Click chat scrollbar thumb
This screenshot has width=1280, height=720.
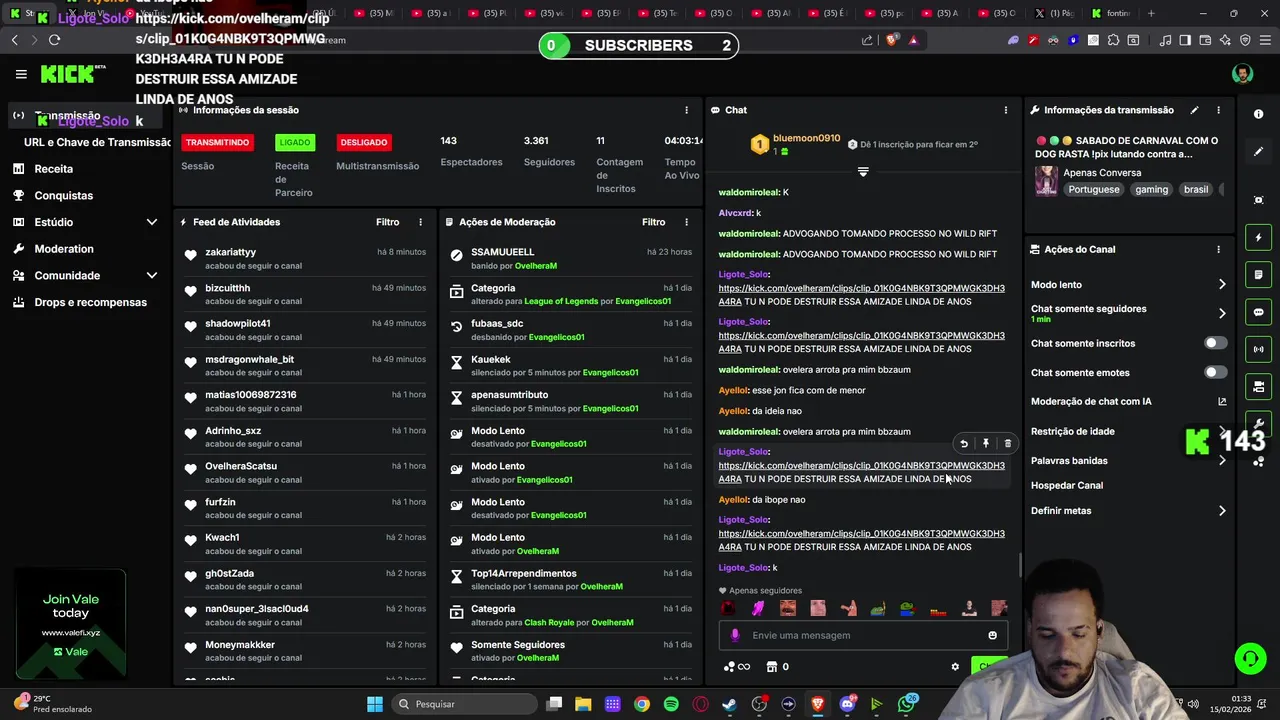(x=1019, y=565)
